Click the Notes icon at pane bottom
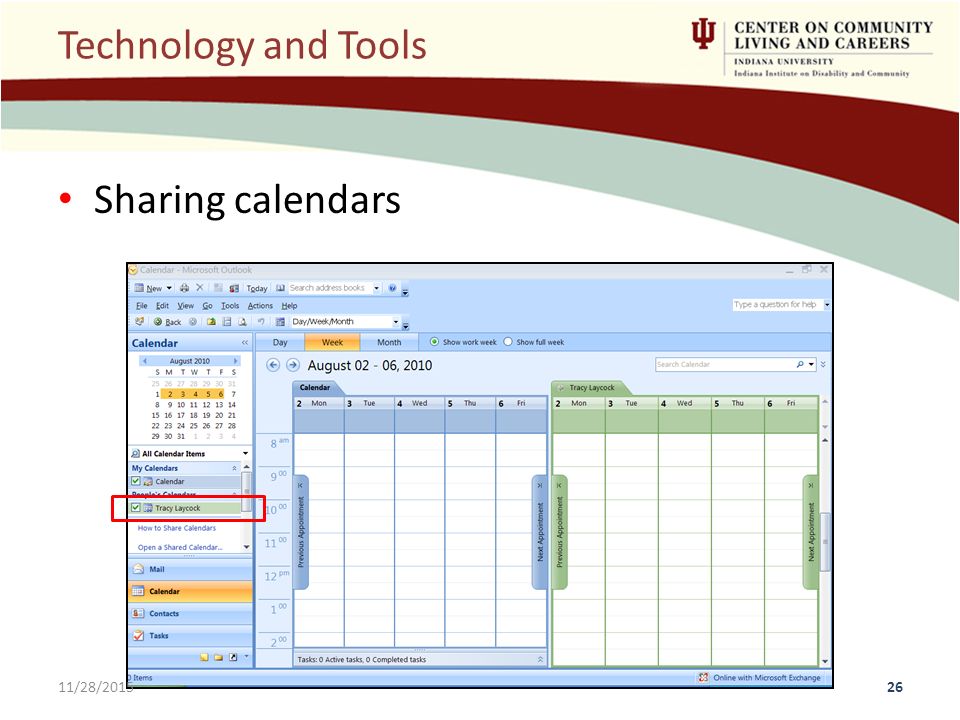 click(204, 658)
